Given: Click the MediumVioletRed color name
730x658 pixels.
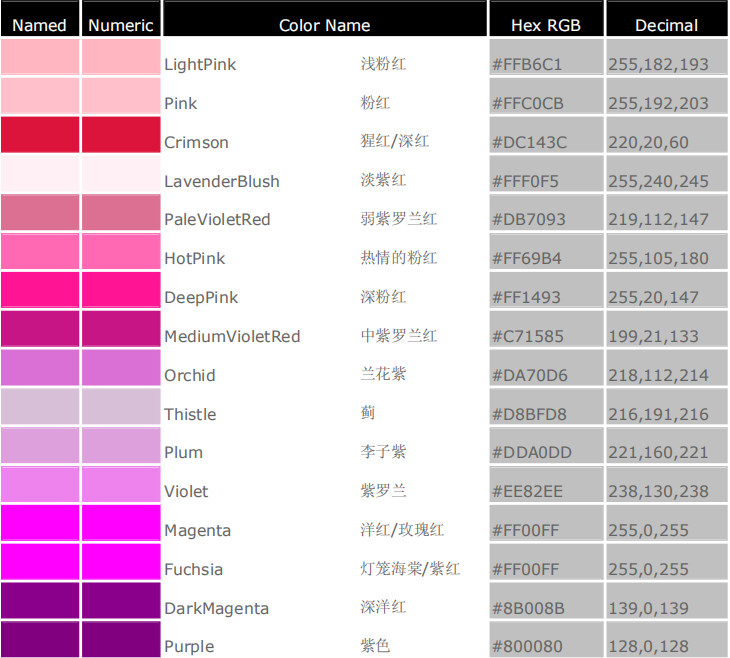Looking at the screenshot, I should 232,336.
